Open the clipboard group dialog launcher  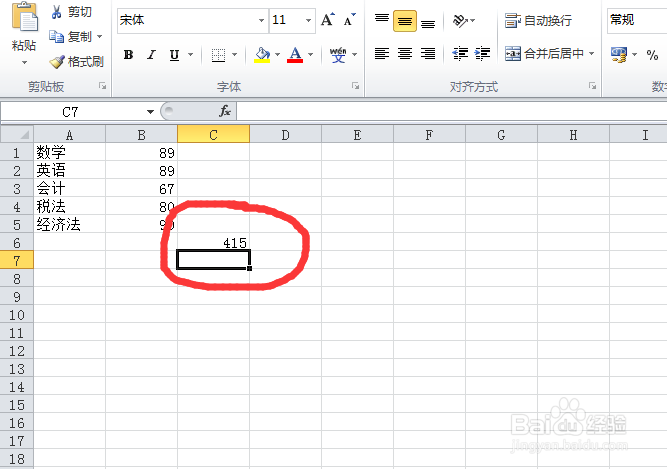103,86
